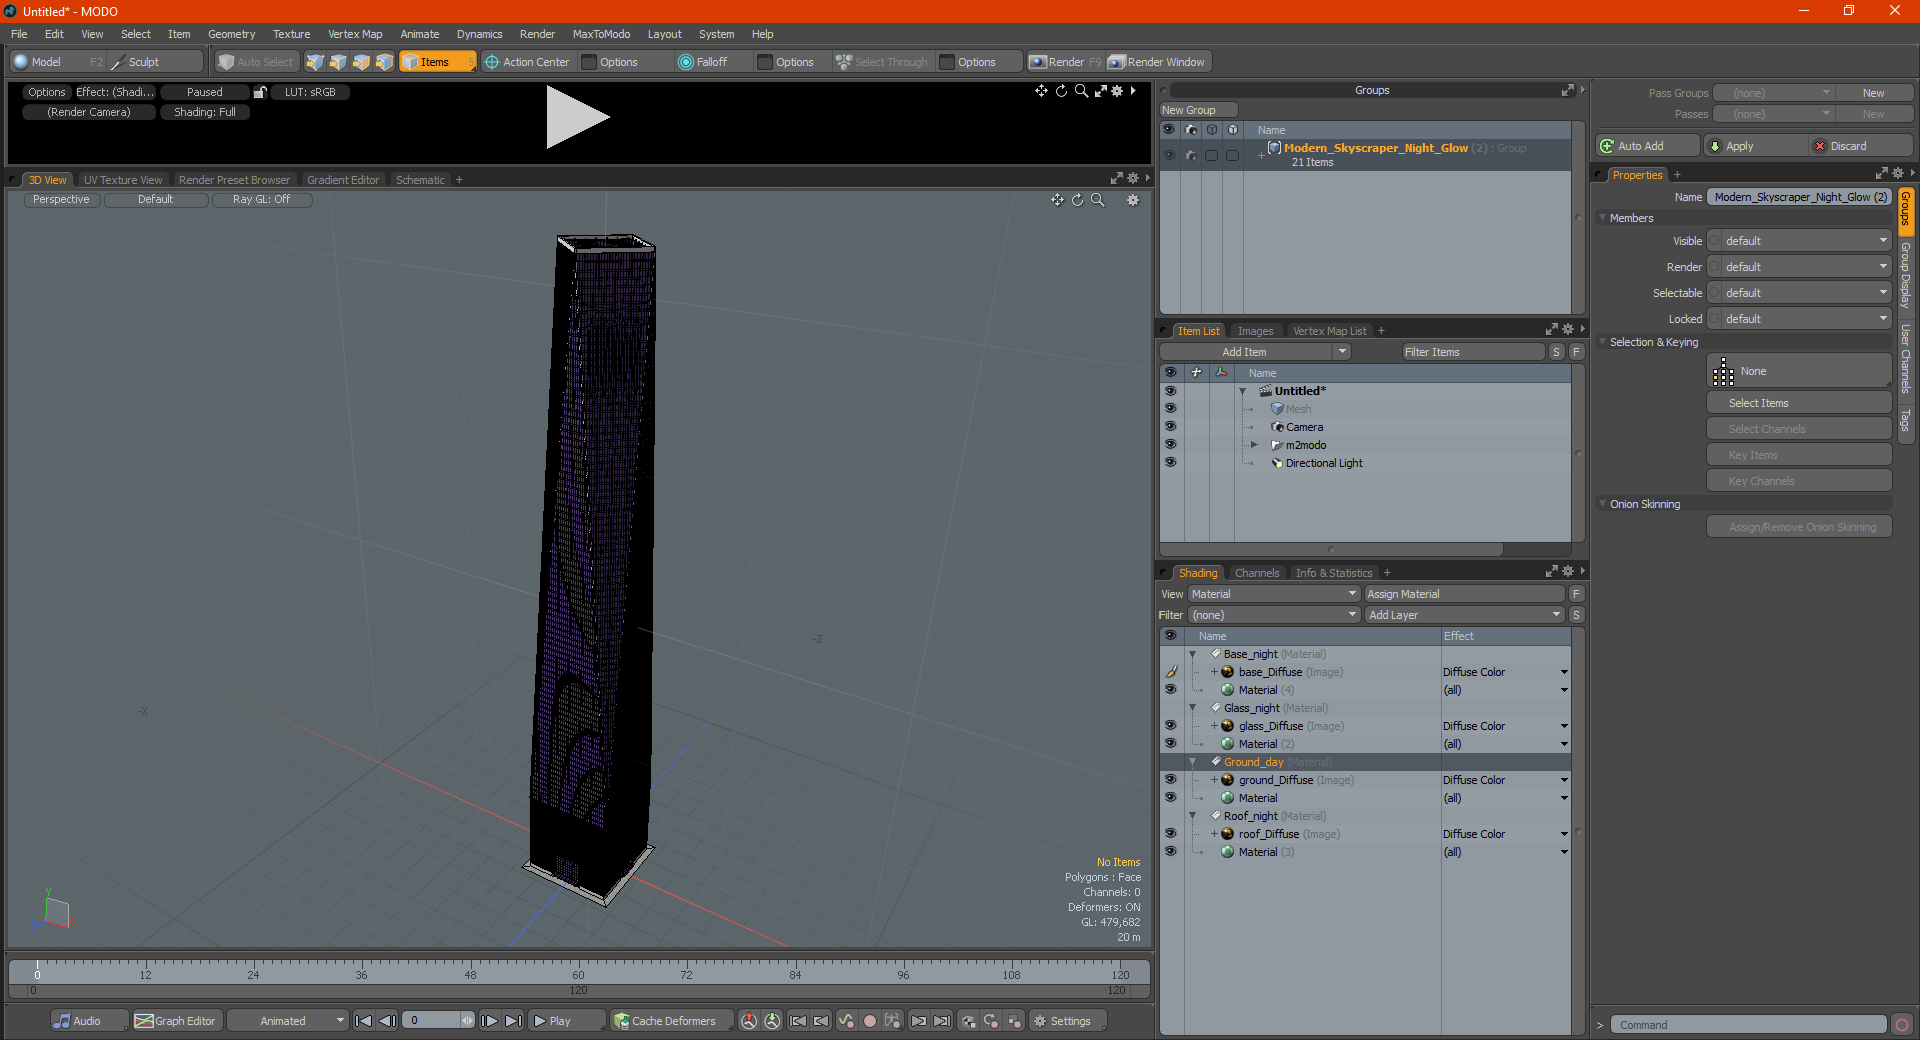Click the record keyframe circle icon
This screenshot has width=1920, height=1040.
coord(870,1021)
